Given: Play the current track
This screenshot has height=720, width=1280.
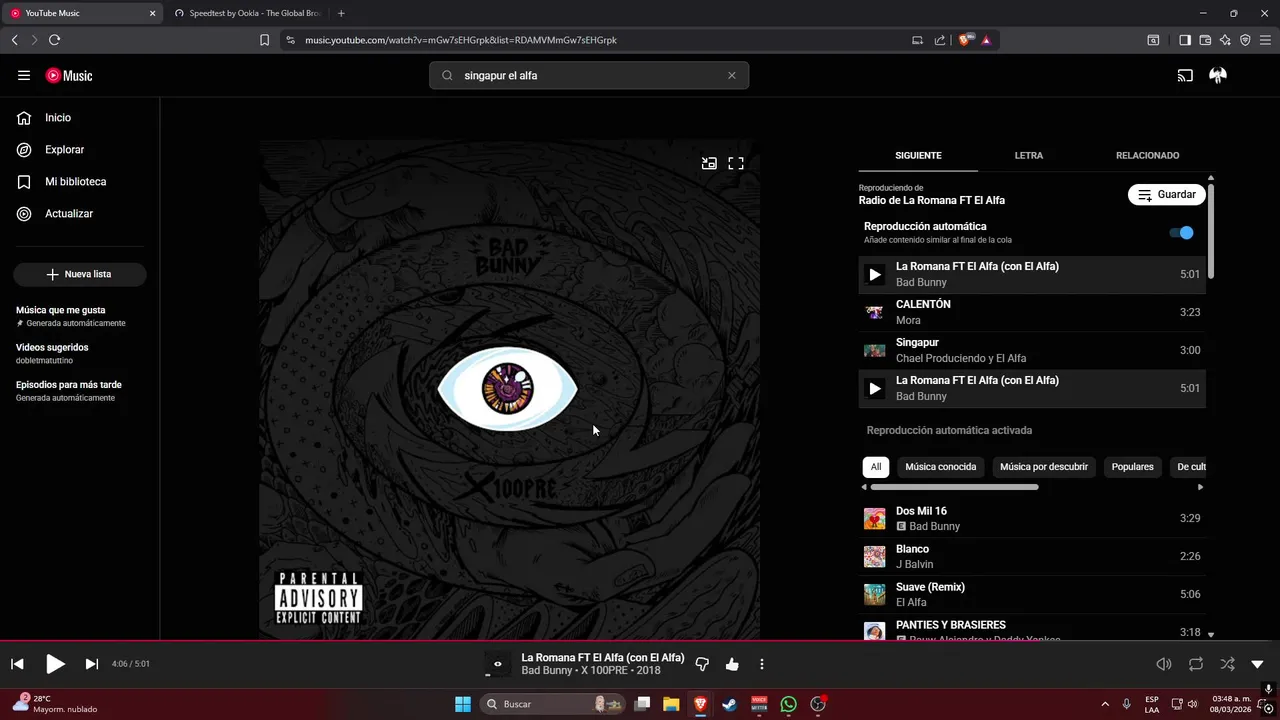Looking at the screenshot, I should pos(55,664).
